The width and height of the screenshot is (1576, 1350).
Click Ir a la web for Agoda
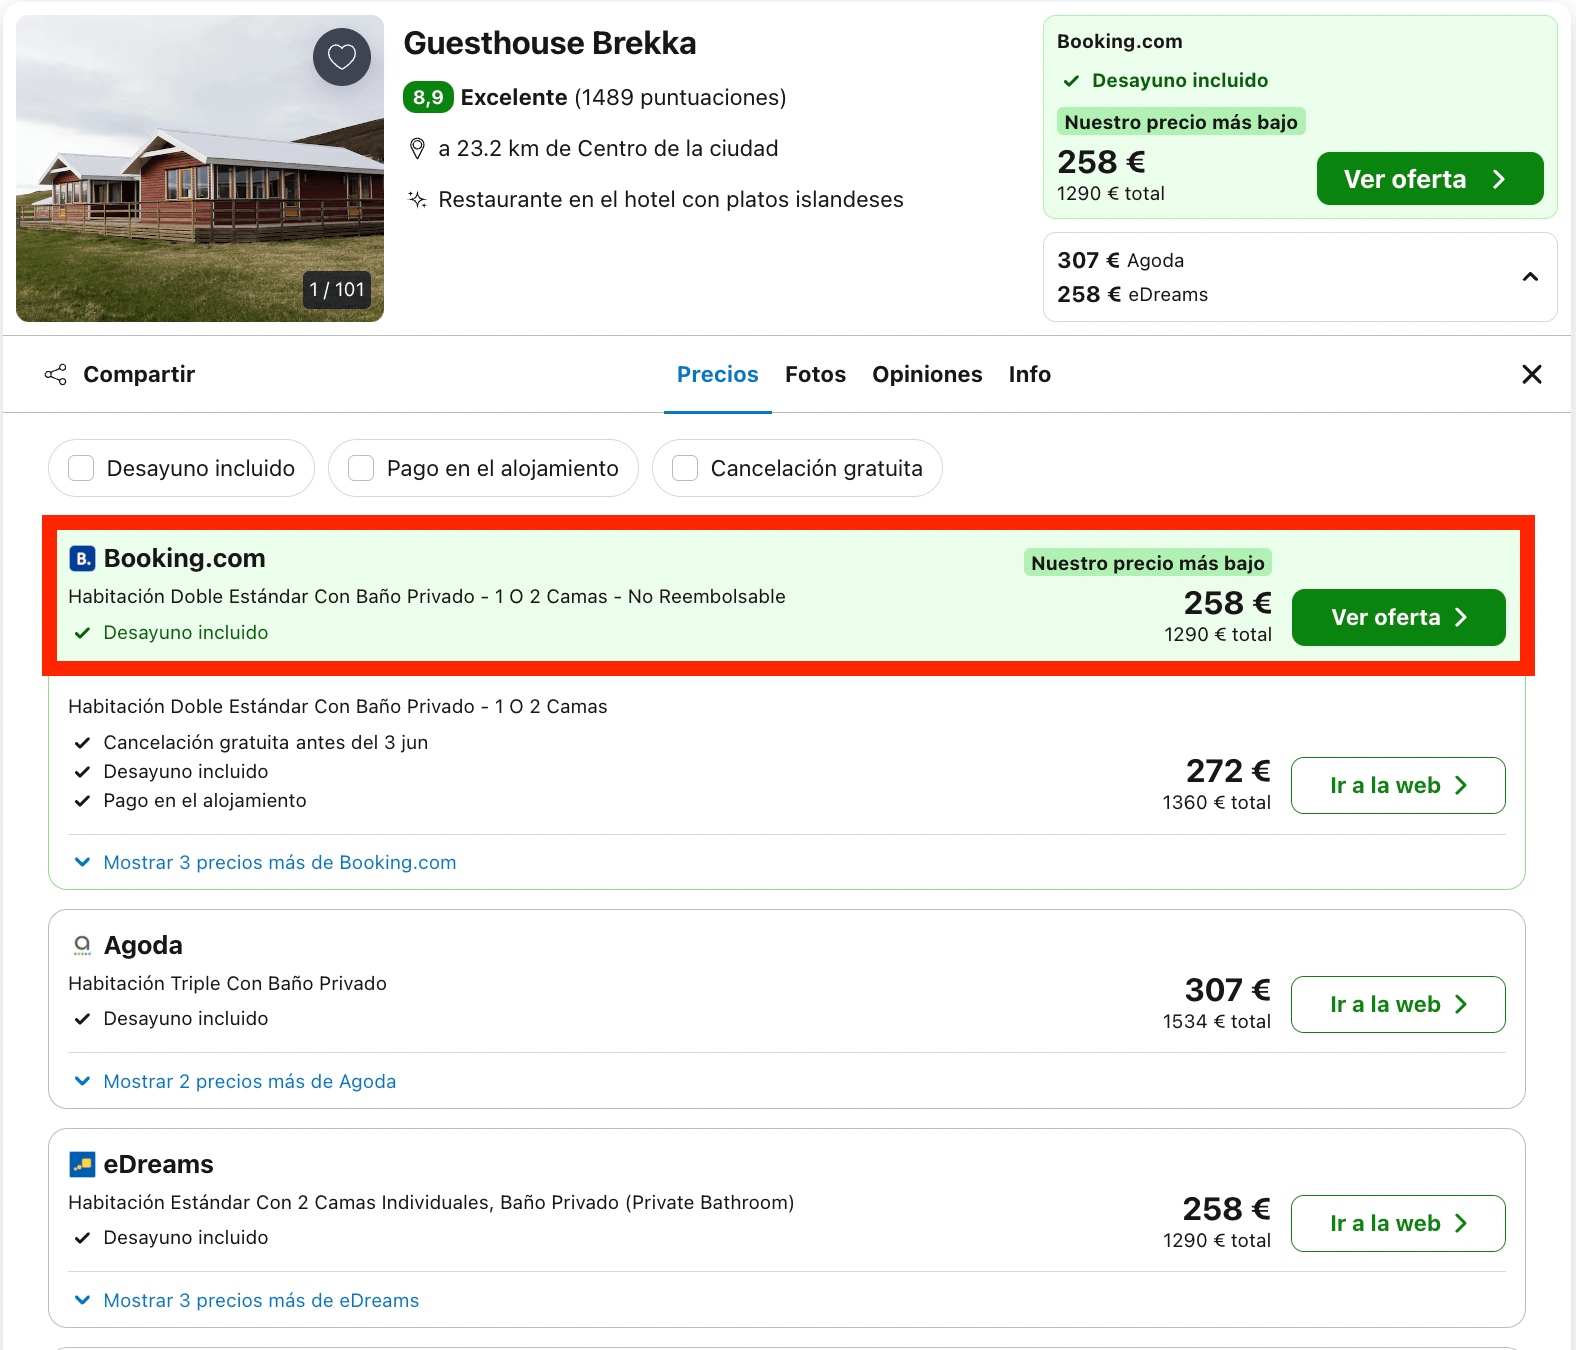[x=1398, y=1004]
